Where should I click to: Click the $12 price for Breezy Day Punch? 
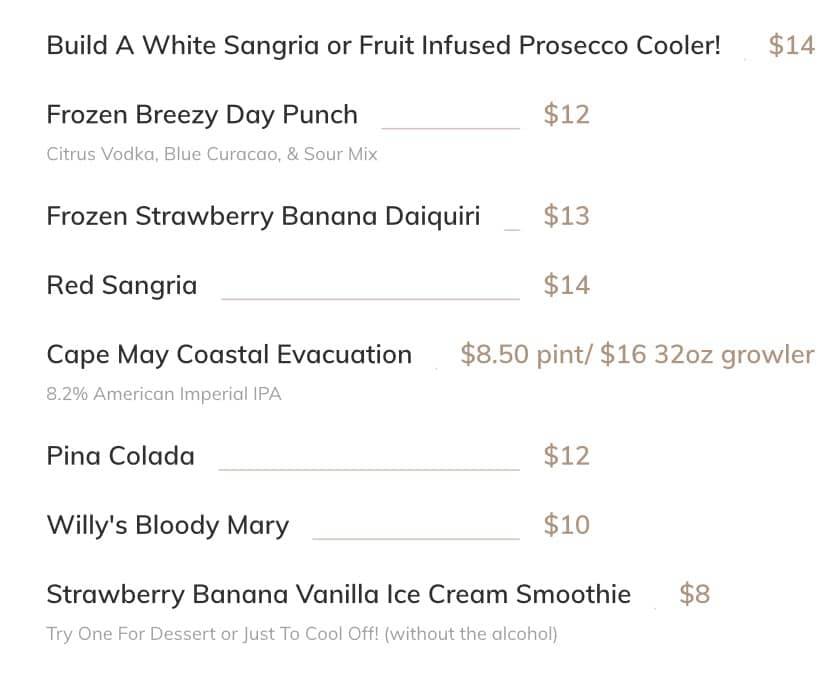(566, 115)
